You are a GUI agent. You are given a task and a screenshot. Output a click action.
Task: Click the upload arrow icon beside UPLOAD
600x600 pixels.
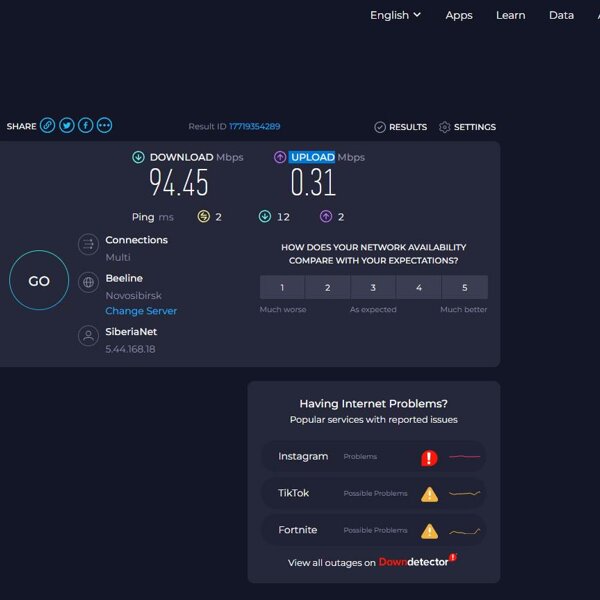[x=280, y=157]
